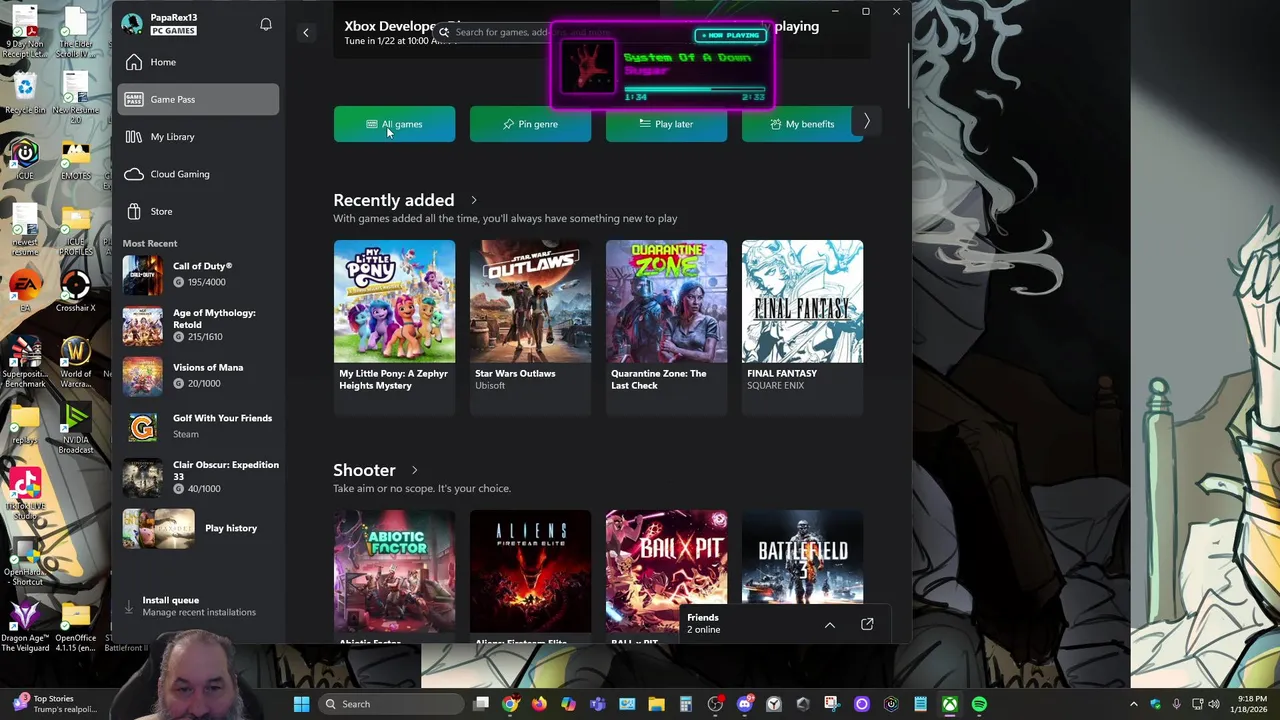
Task: Open Call of Duty in Most Recent
Action: coord(200,274)
